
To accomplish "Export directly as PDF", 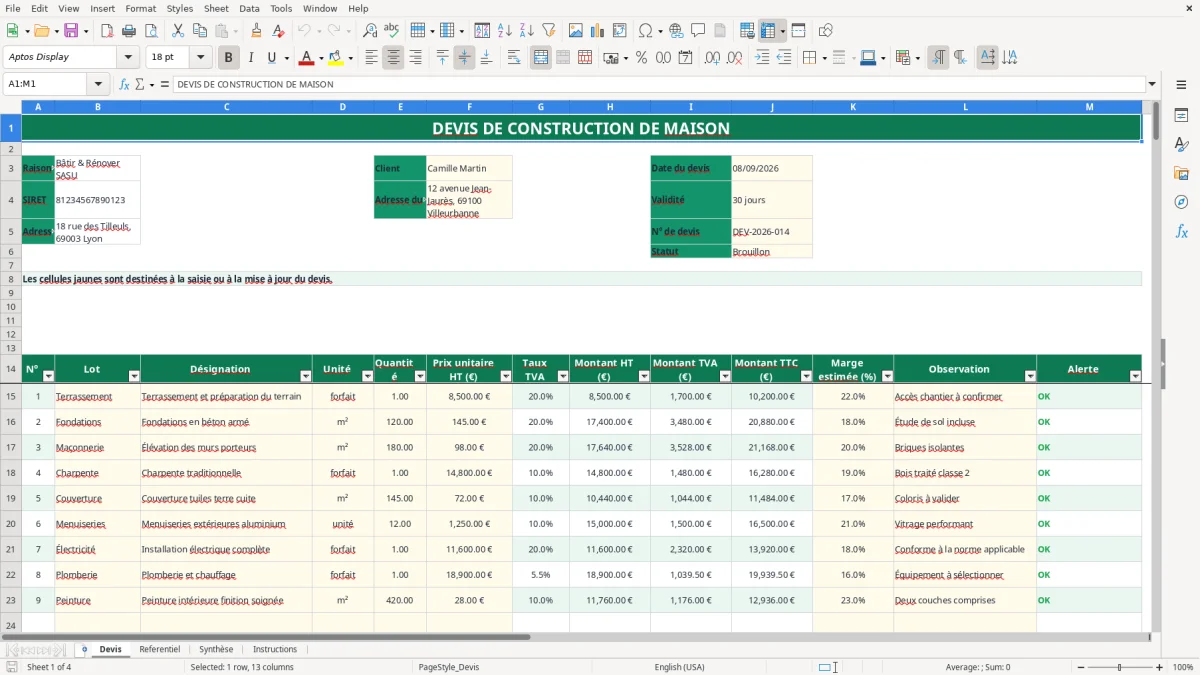I will tap(107, 31).
